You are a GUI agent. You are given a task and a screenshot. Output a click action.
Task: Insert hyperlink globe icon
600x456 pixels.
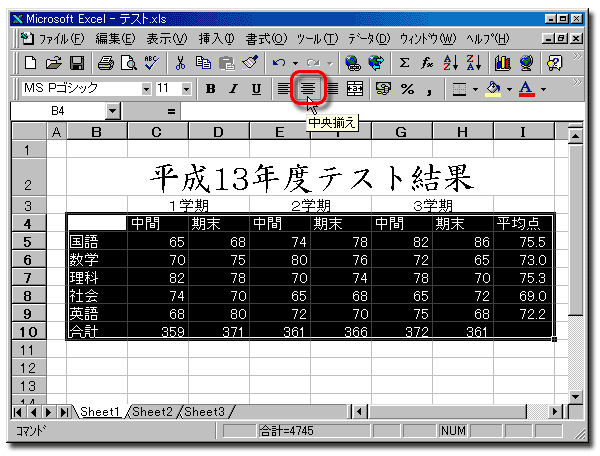point(352,63)
